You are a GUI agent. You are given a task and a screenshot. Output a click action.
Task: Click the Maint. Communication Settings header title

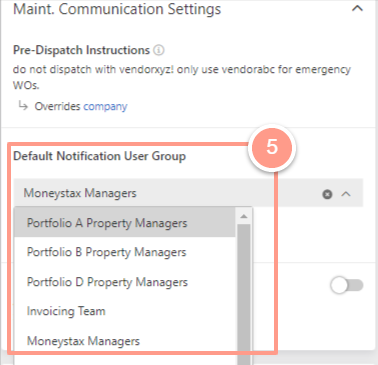[117, 9]
